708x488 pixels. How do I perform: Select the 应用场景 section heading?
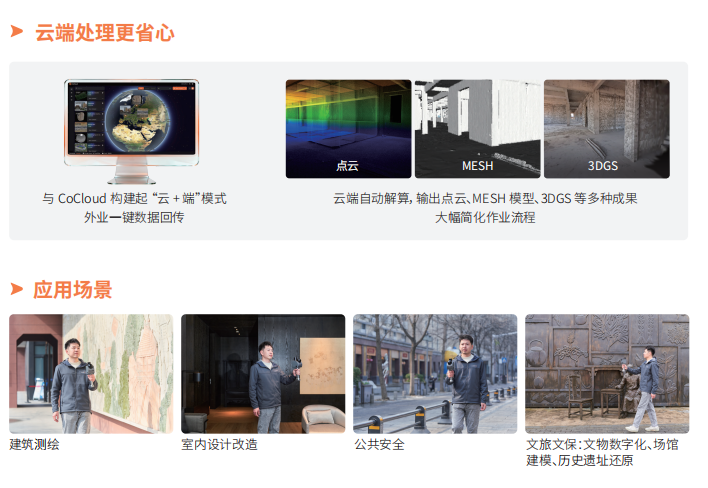(73, 290)
